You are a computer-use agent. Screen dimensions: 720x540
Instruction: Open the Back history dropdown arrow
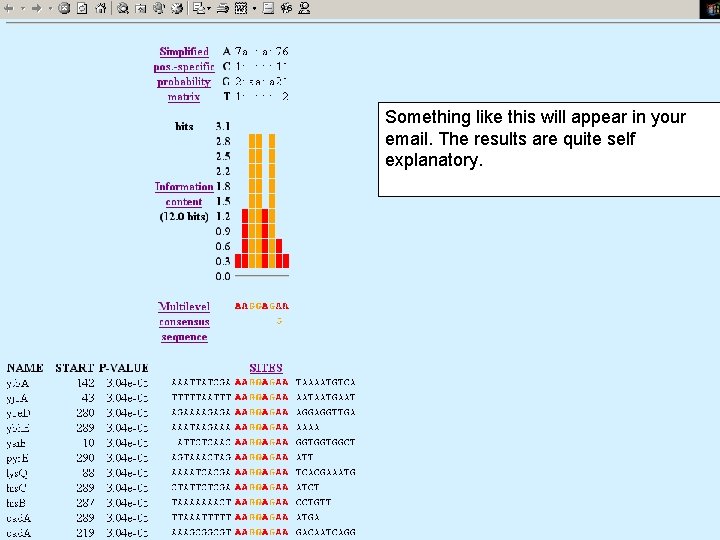click(22, 8)
